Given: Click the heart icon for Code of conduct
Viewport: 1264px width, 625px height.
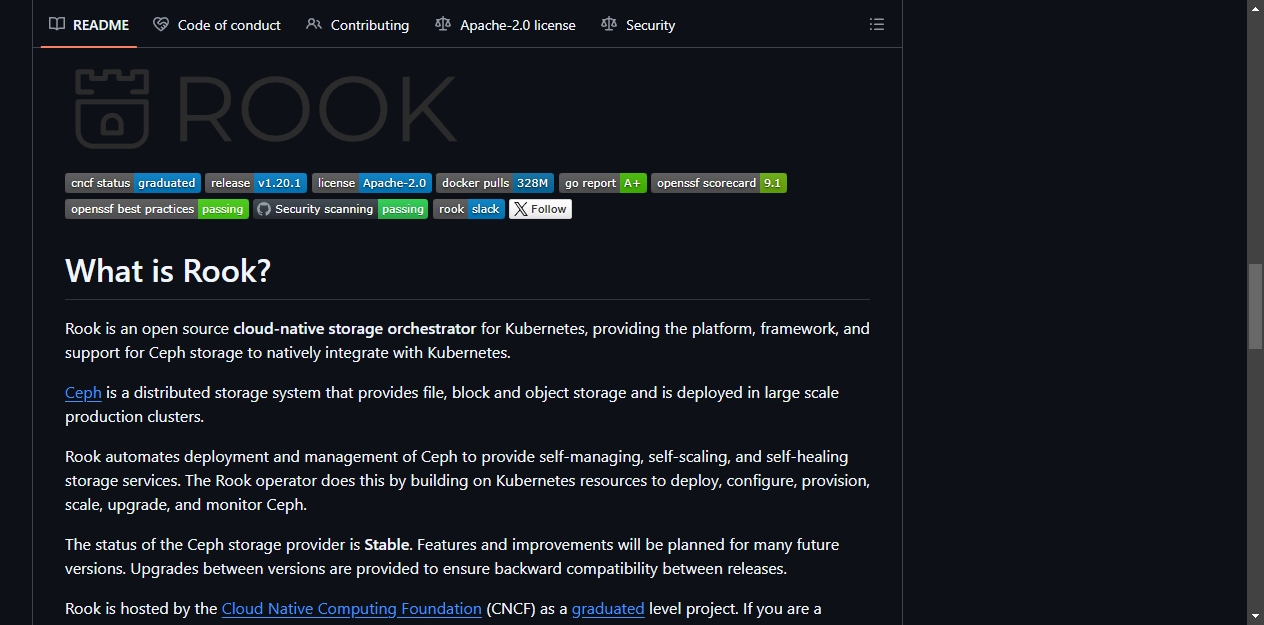Looking at the screenshot, I should click(x=161, y=24).
